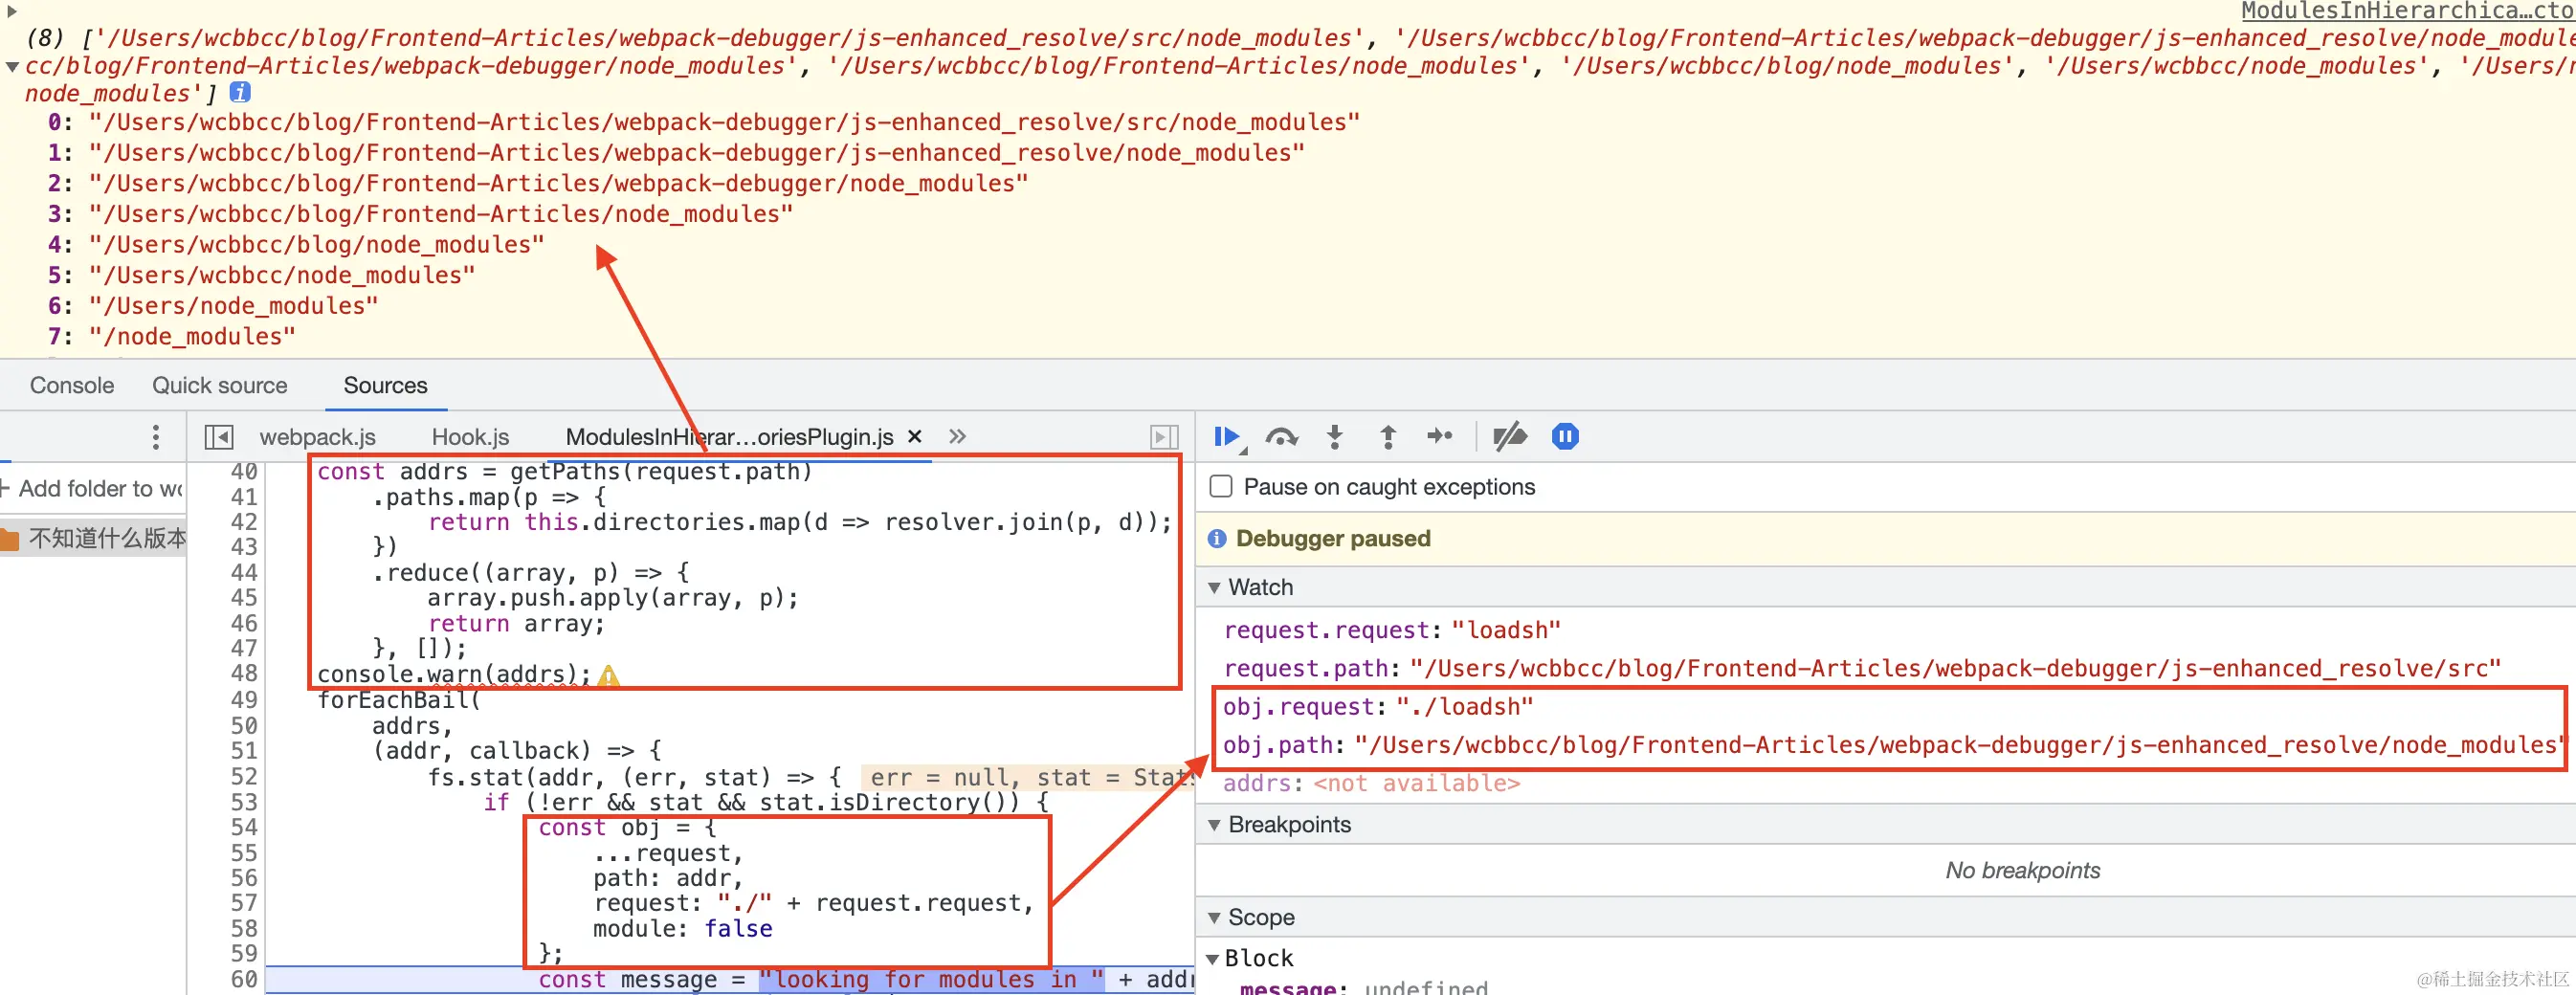Open the webpack.js file tab
The width and height of the screenshot is (2576, 995).
point(318,437)
